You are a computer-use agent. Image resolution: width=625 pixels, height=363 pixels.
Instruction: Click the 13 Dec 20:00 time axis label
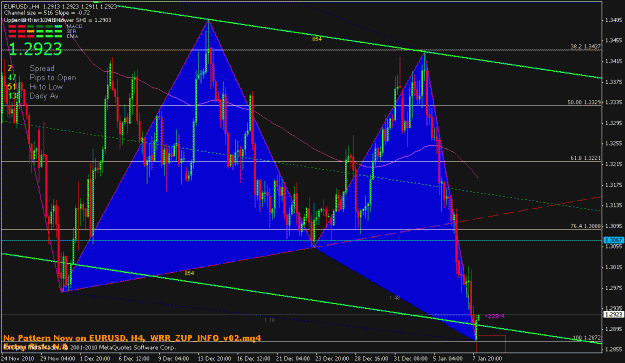[x=214, y=358]
